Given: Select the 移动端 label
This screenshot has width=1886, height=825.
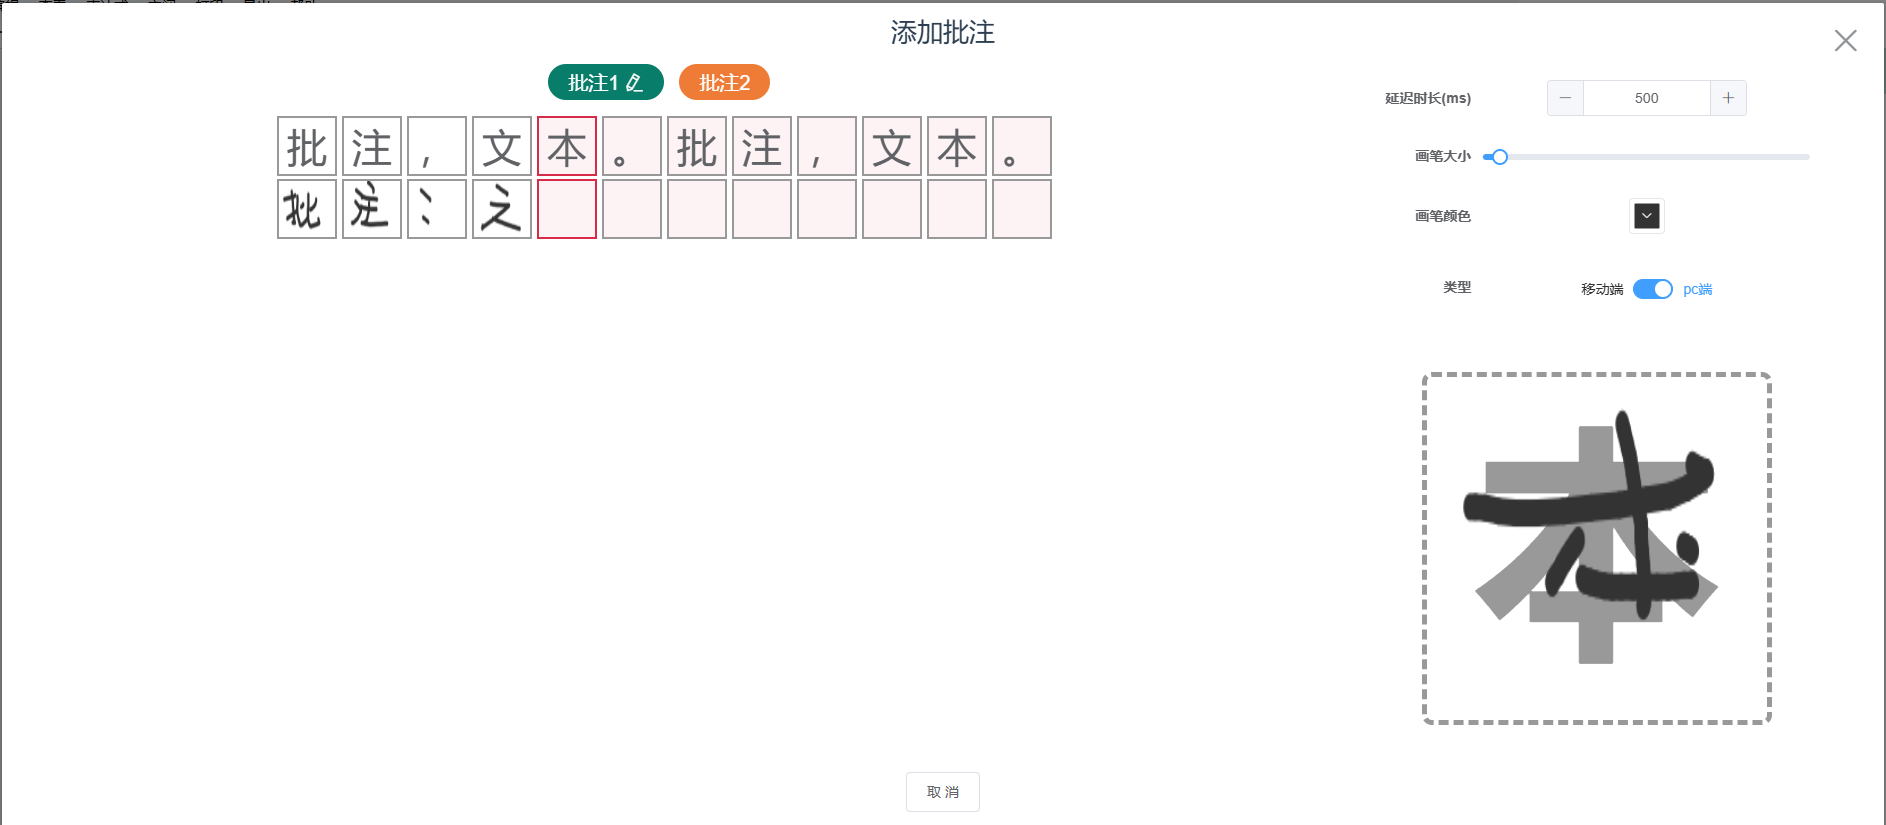Looking at the screenshot, I should click(x=1602, y=289).
